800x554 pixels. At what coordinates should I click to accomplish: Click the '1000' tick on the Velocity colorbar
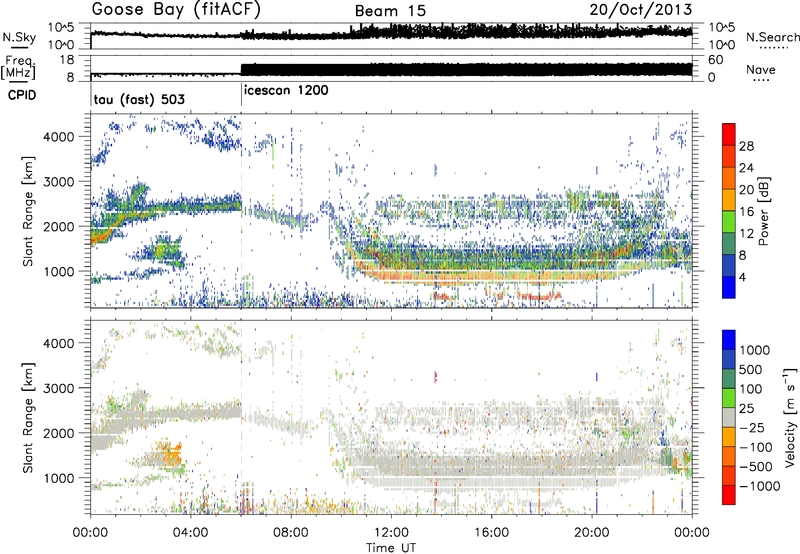pos(755,350)
